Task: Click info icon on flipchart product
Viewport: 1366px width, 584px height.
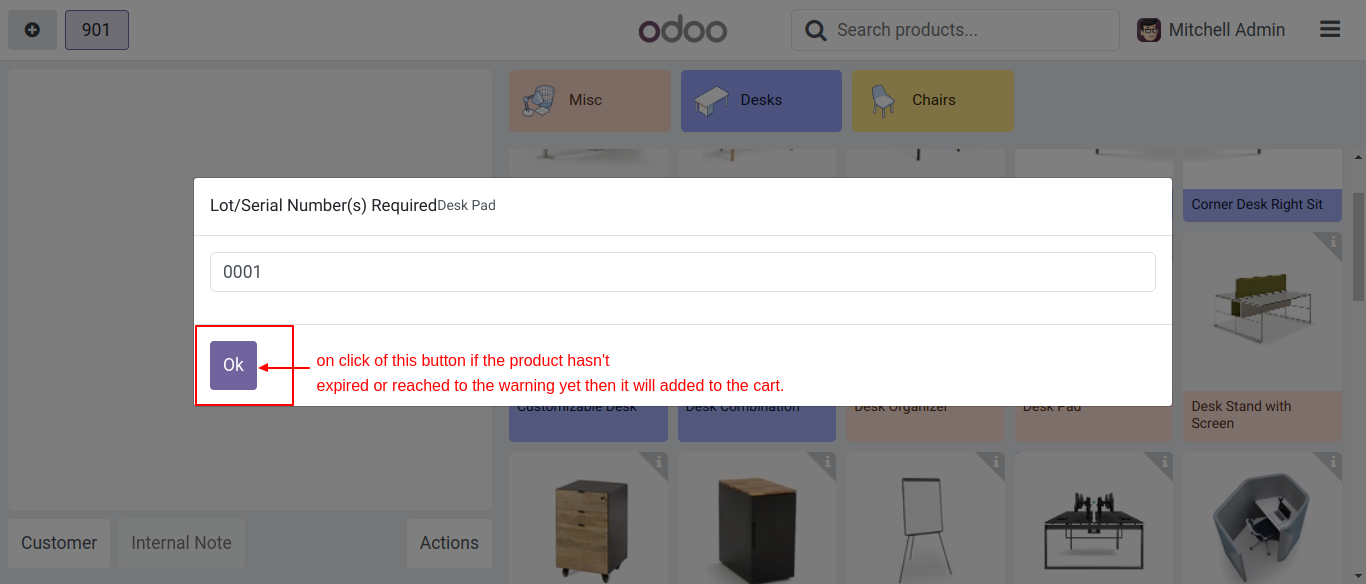Action: coord(996,462)
